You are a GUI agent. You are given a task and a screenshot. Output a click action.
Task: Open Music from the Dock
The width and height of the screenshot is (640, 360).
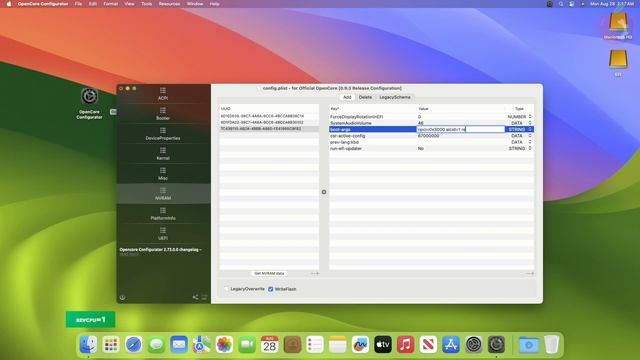(x=405, y=345)
